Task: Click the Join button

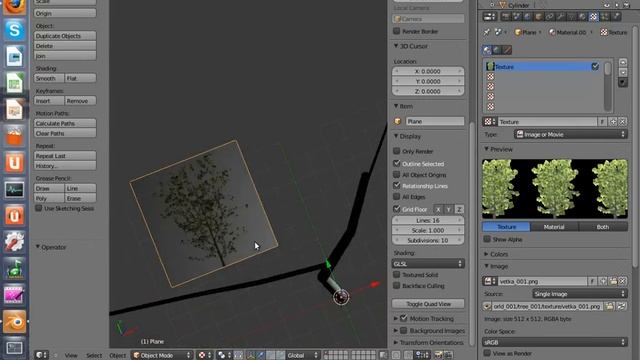Action: tap(65, 56)
